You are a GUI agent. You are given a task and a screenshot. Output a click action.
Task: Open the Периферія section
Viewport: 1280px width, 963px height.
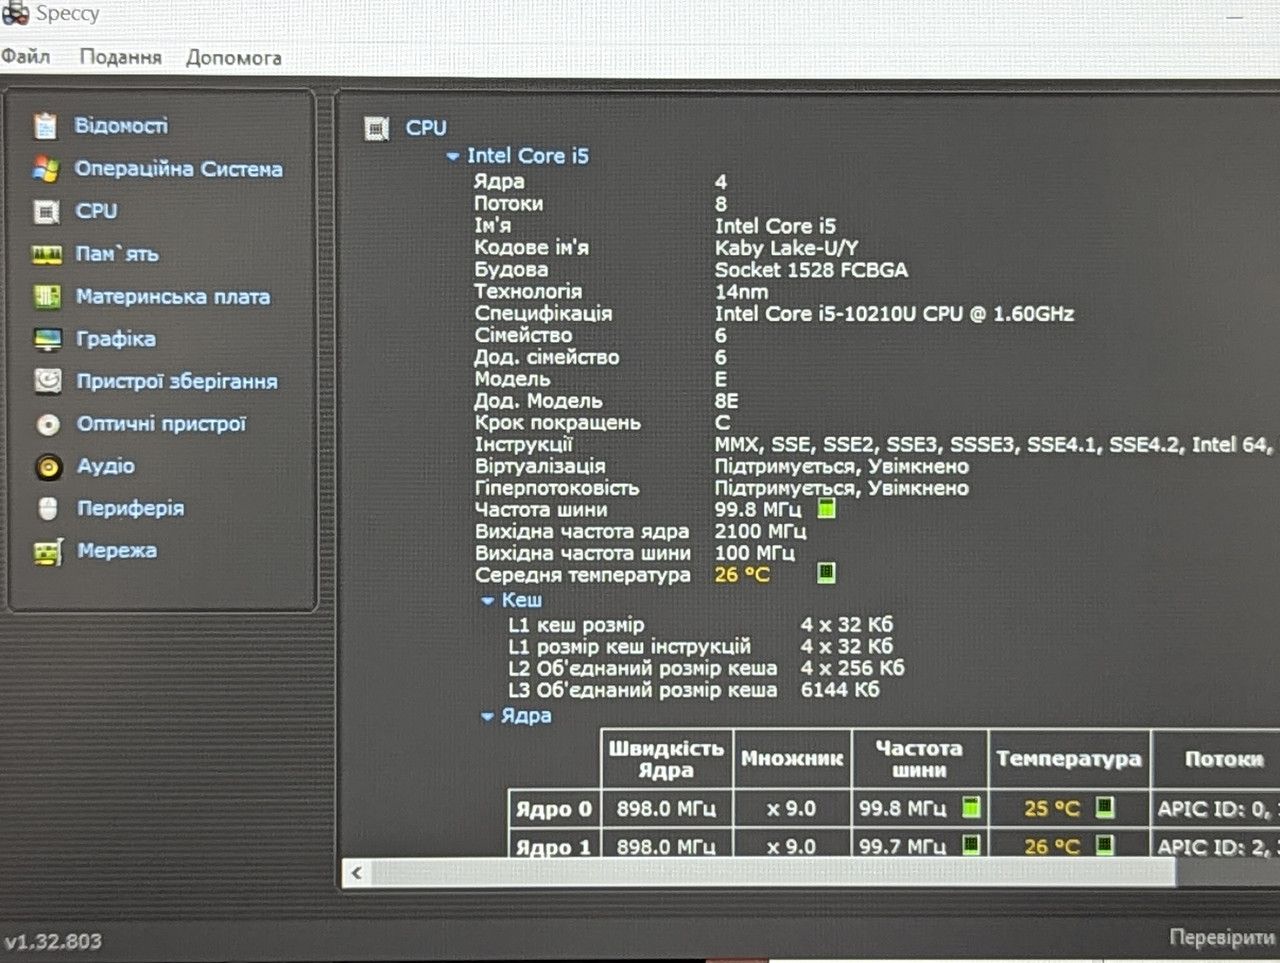(131, 508)
